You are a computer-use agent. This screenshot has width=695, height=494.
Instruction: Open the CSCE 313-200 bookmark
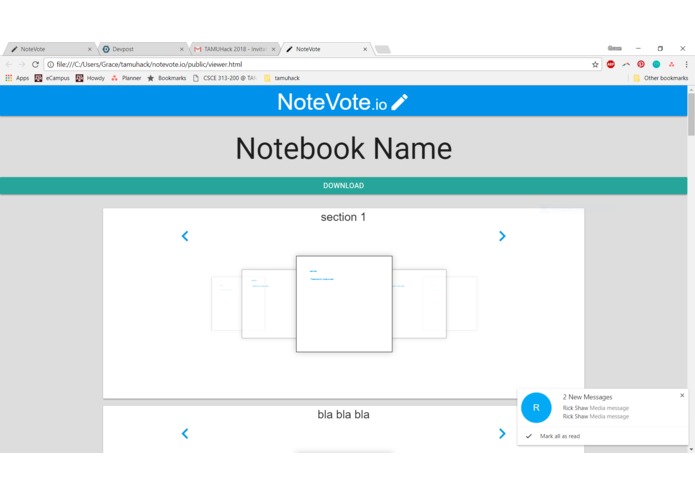click(x=225, y=78)
